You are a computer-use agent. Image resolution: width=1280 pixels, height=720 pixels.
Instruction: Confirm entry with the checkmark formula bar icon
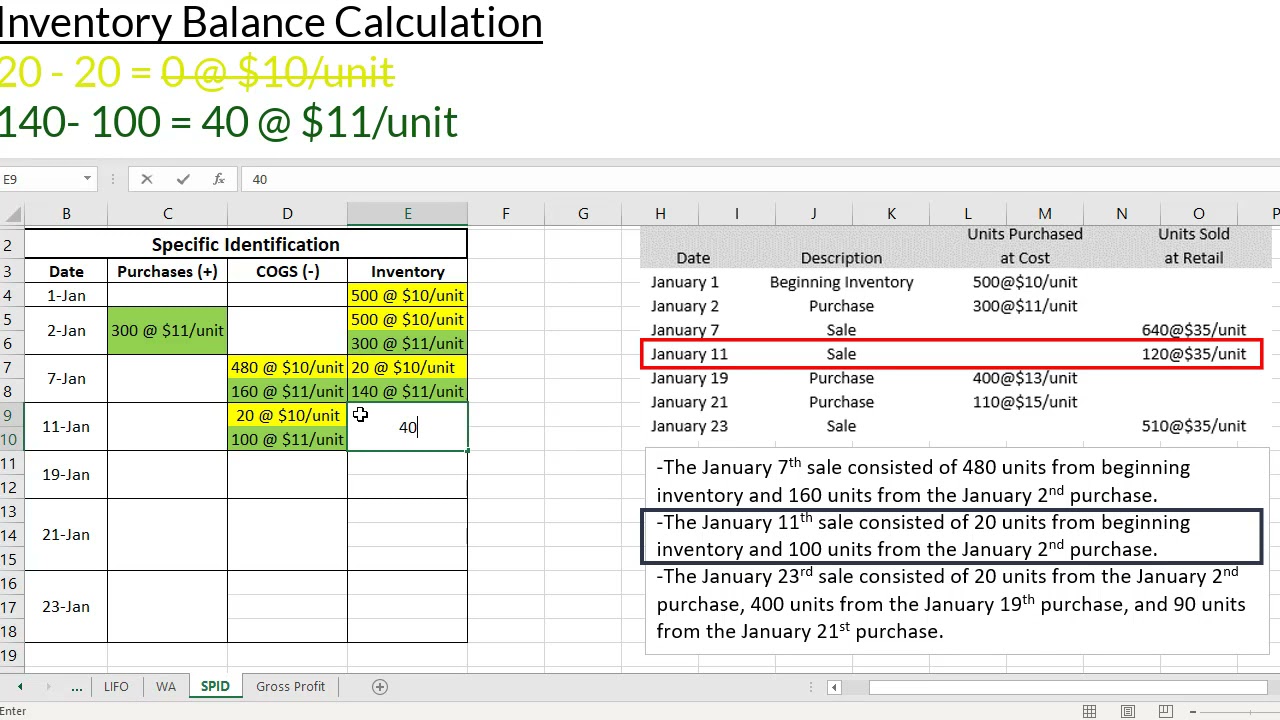(183, 179)
